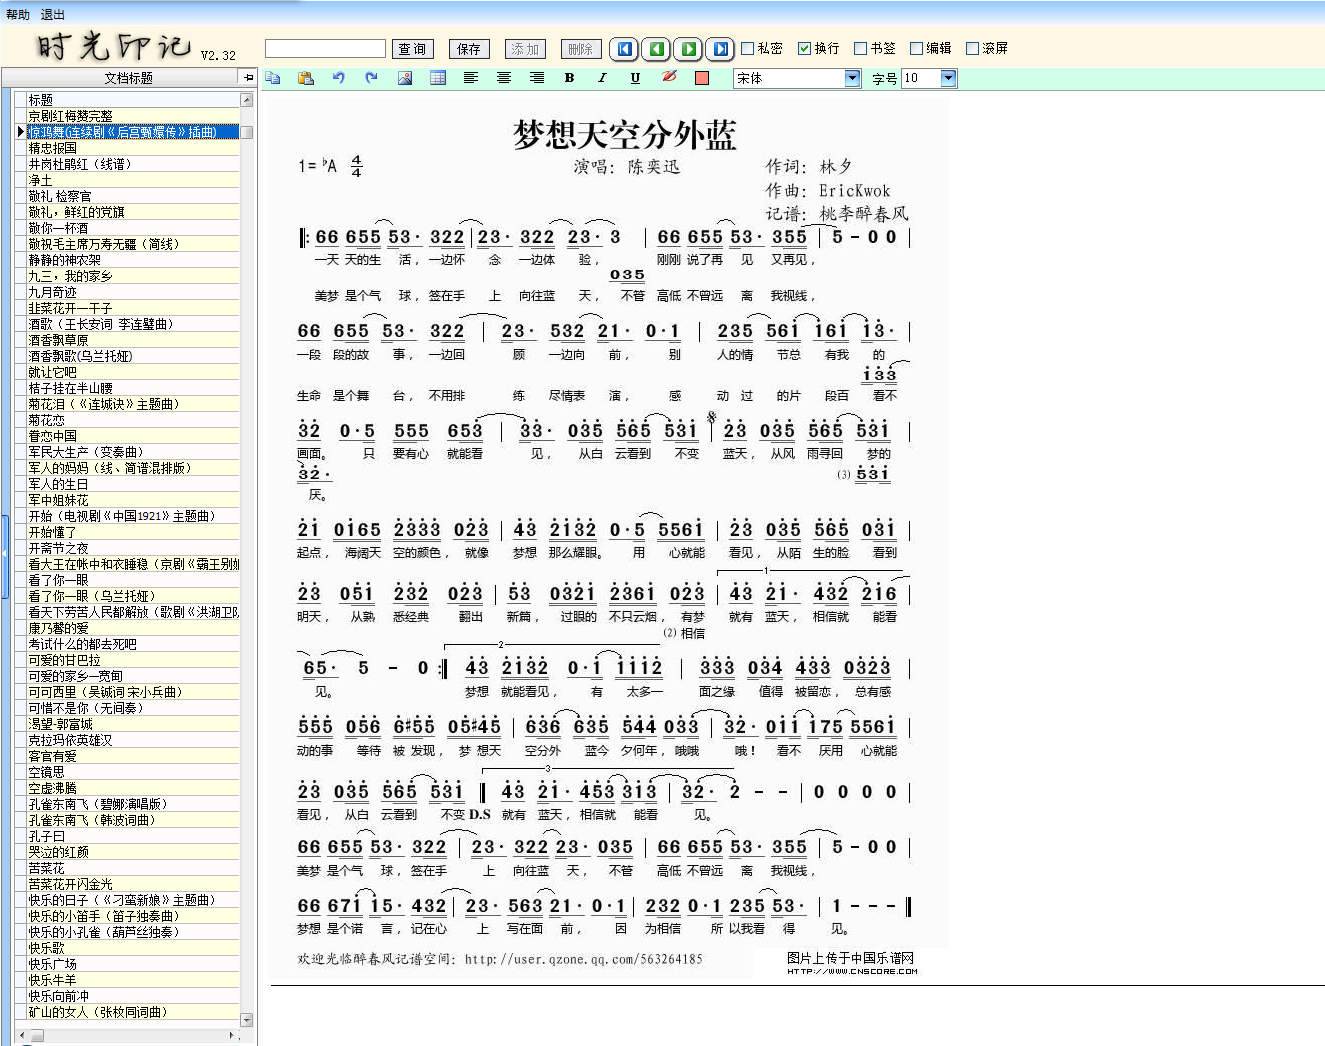Click the document list scroll-up arrow

pos(247,99)
